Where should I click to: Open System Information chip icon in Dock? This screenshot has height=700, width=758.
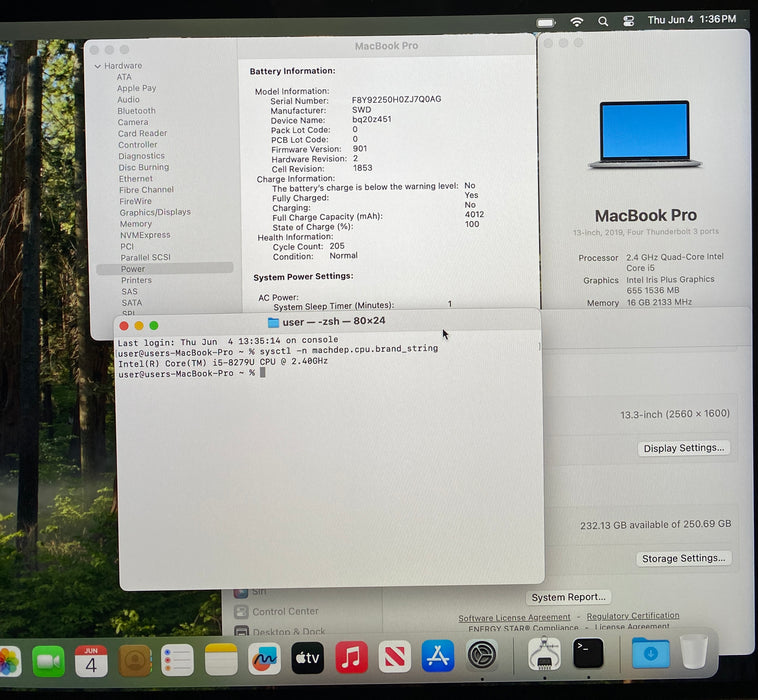coord(544,654)
